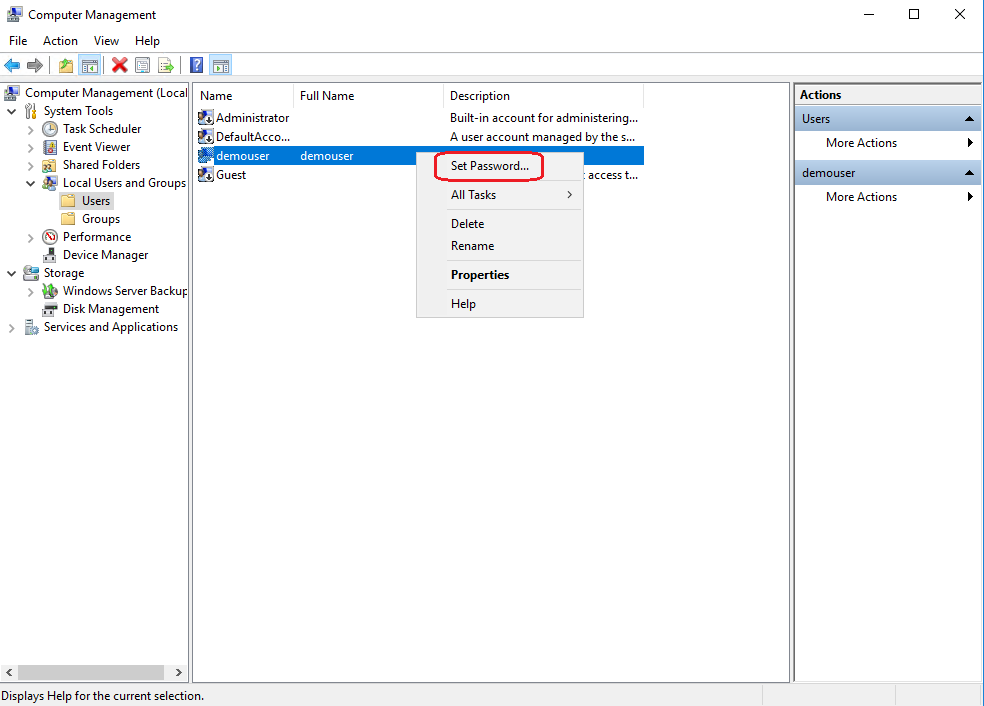Click the Groups folder icon
This screenshot has width=984, height=706.
(68, 219)
